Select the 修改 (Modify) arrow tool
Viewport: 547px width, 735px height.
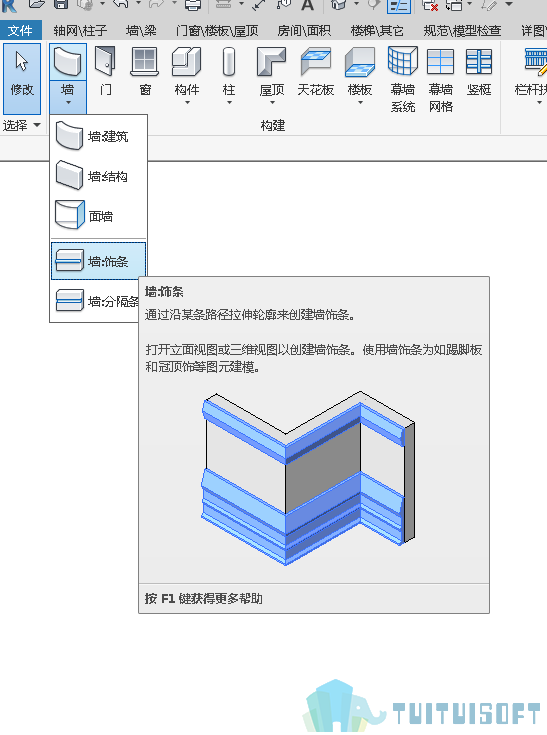coord(22,78)
